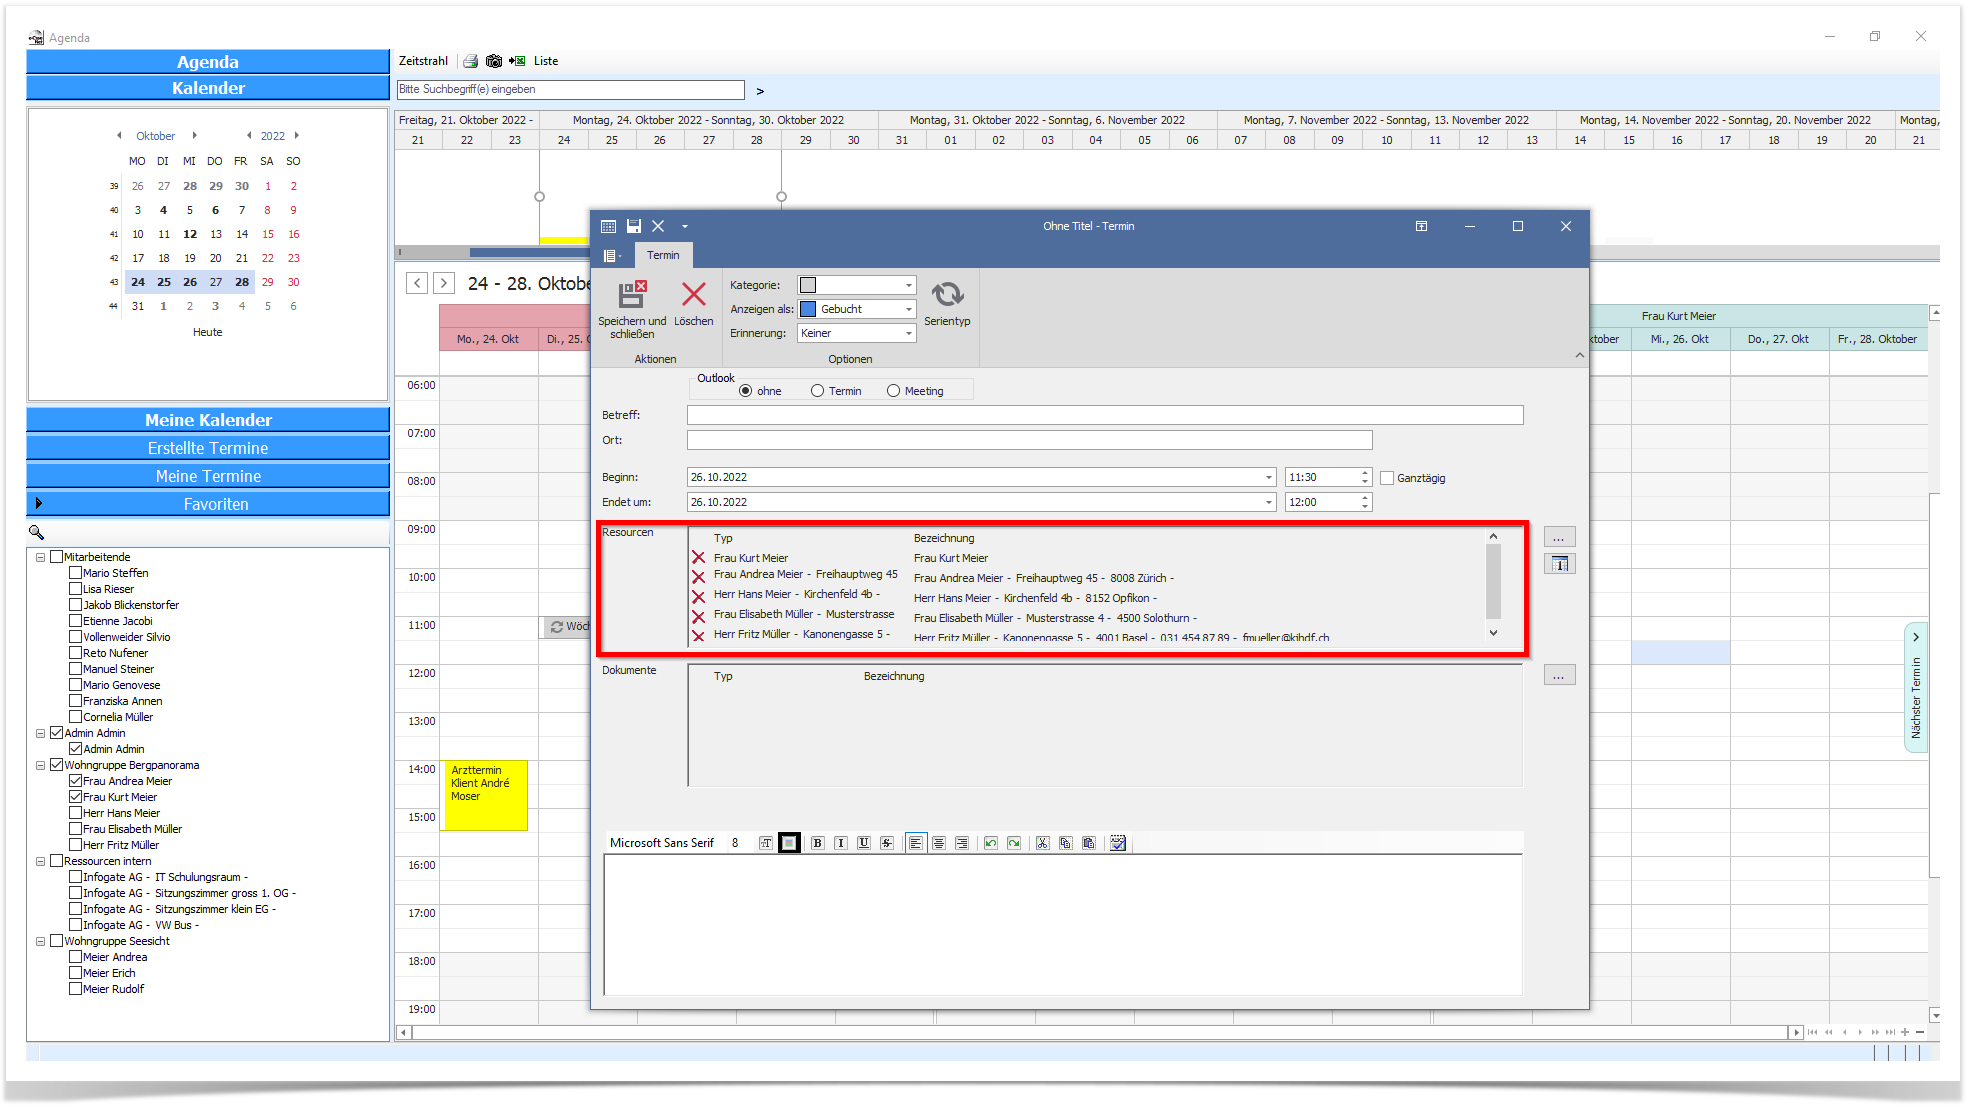Uncheck the Frau Kurt Meier checkbox
Image resolution: width=1974 pixels, height=1110 pixels.
coord(75,797)
